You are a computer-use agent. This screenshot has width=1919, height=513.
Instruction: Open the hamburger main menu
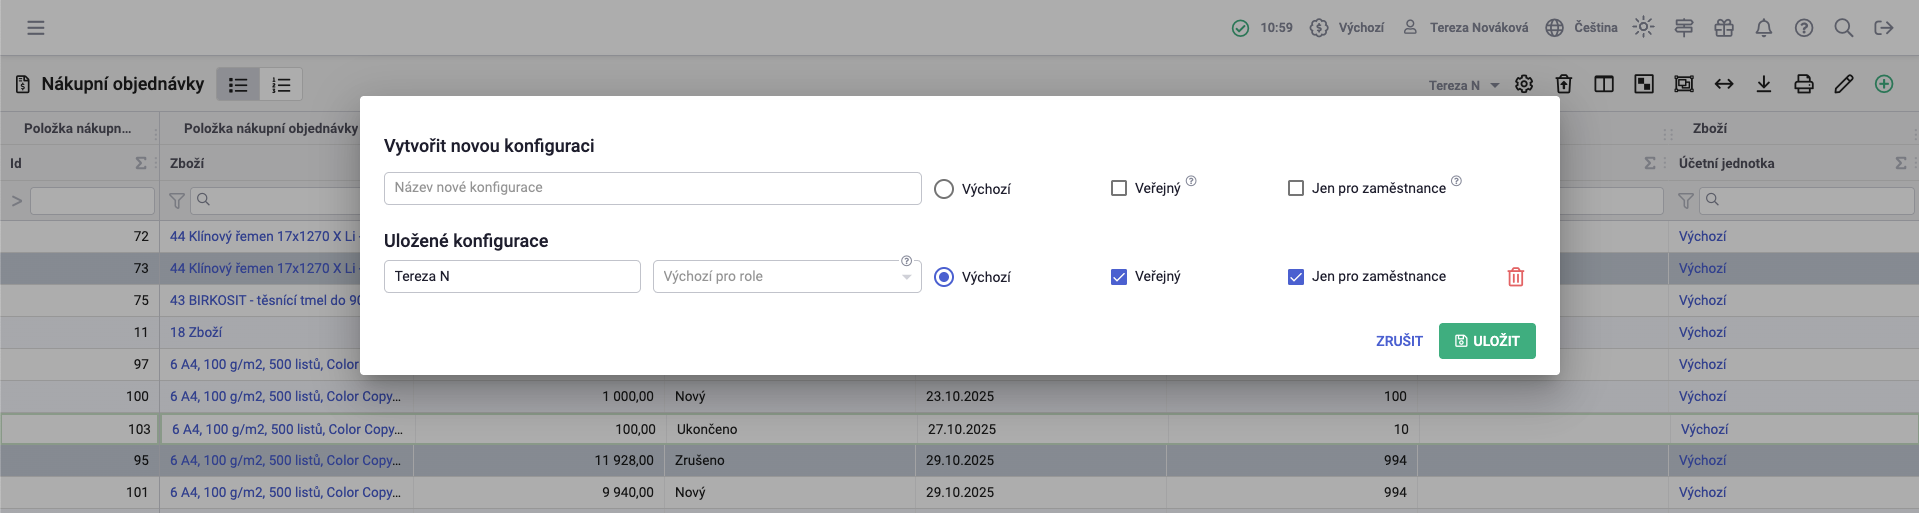[36, 28]
